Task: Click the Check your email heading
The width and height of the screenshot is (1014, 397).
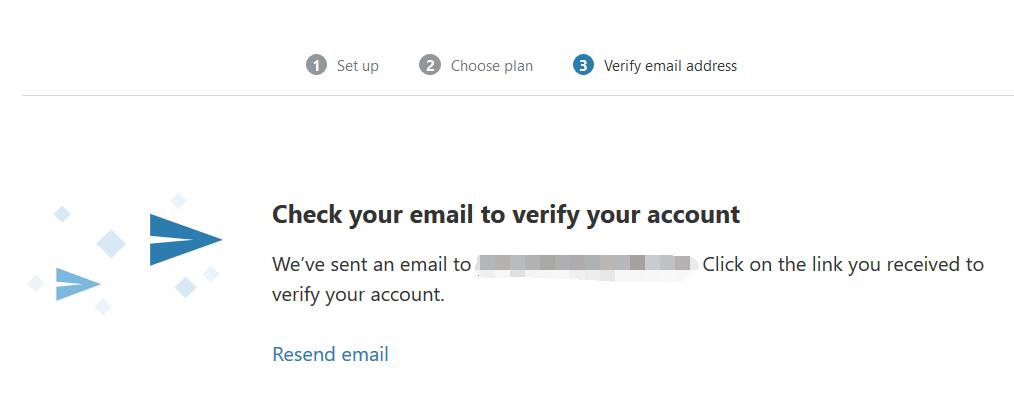Action: pyautogui.click(x=506, y=215)
